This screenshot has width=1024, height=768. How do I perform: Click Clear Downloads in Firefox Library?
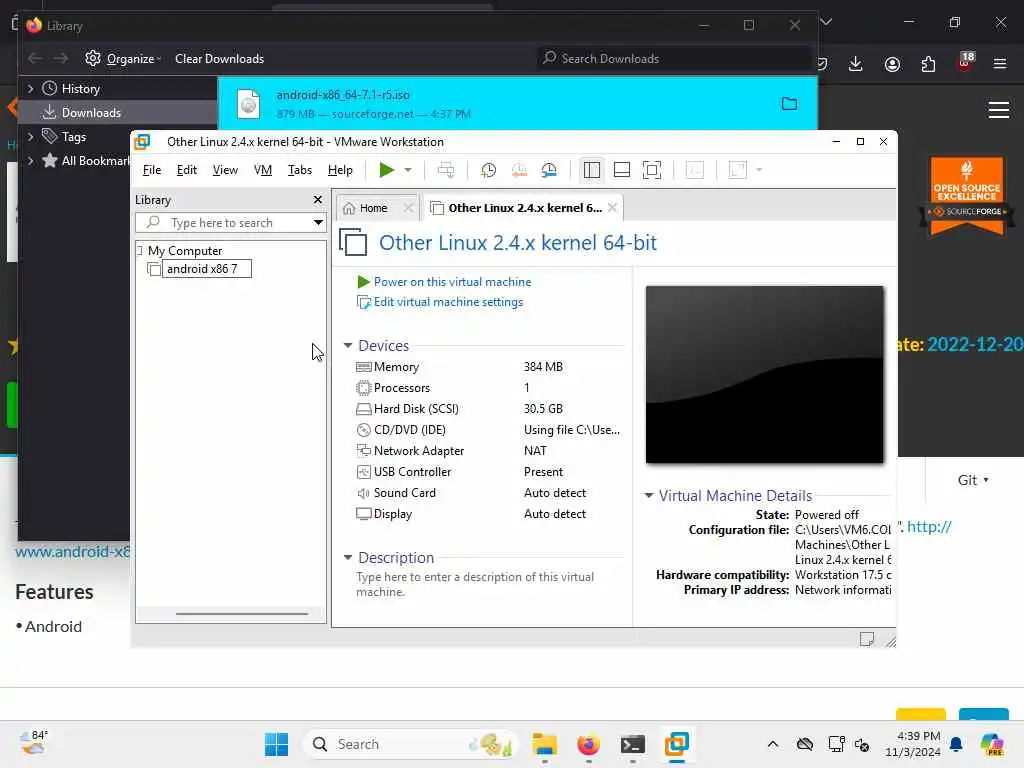[x=219, y=59]
